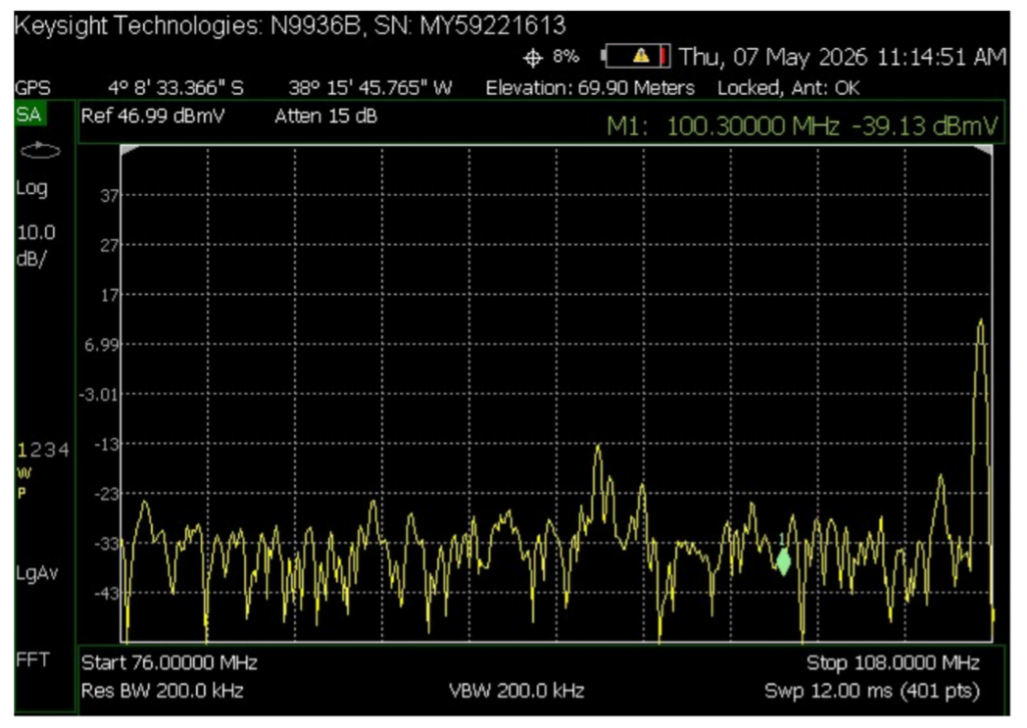1027x728 pixels.
Task: Select trace 1 in trace list
Action: (22, 450)
